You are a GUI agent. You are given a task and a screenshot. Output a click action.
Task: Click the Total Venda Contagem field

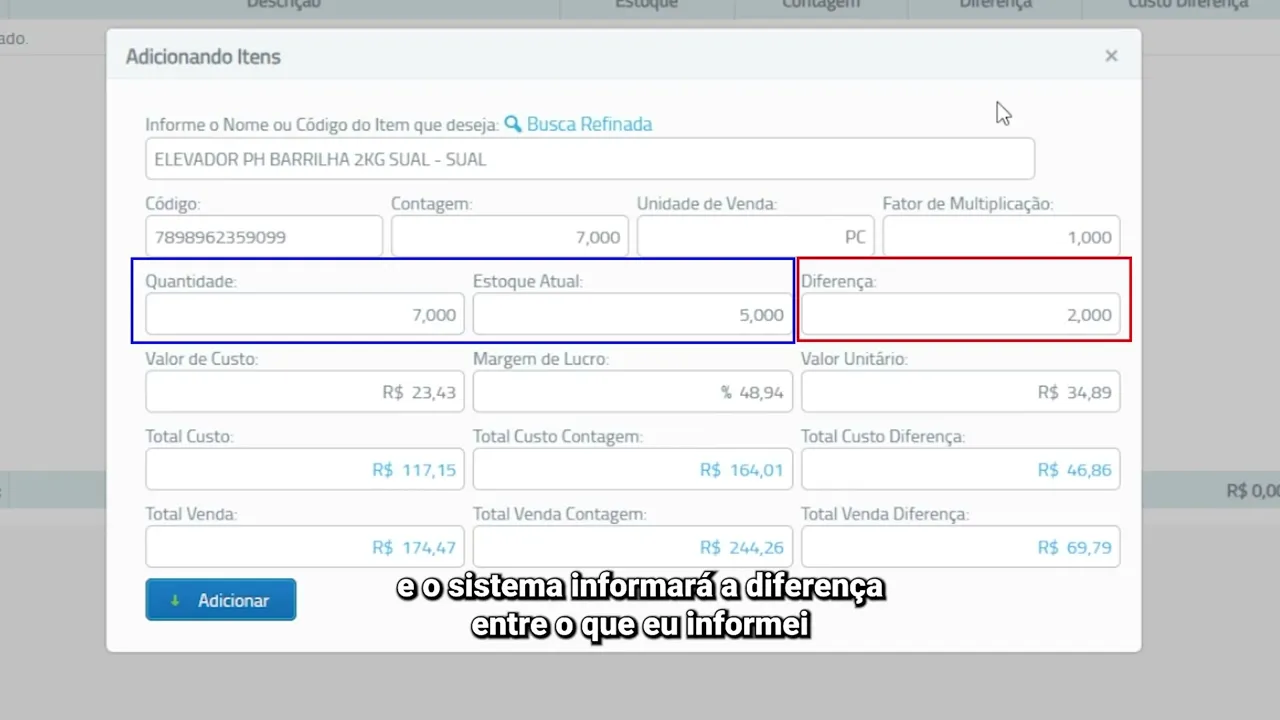[x=633, y=547]
